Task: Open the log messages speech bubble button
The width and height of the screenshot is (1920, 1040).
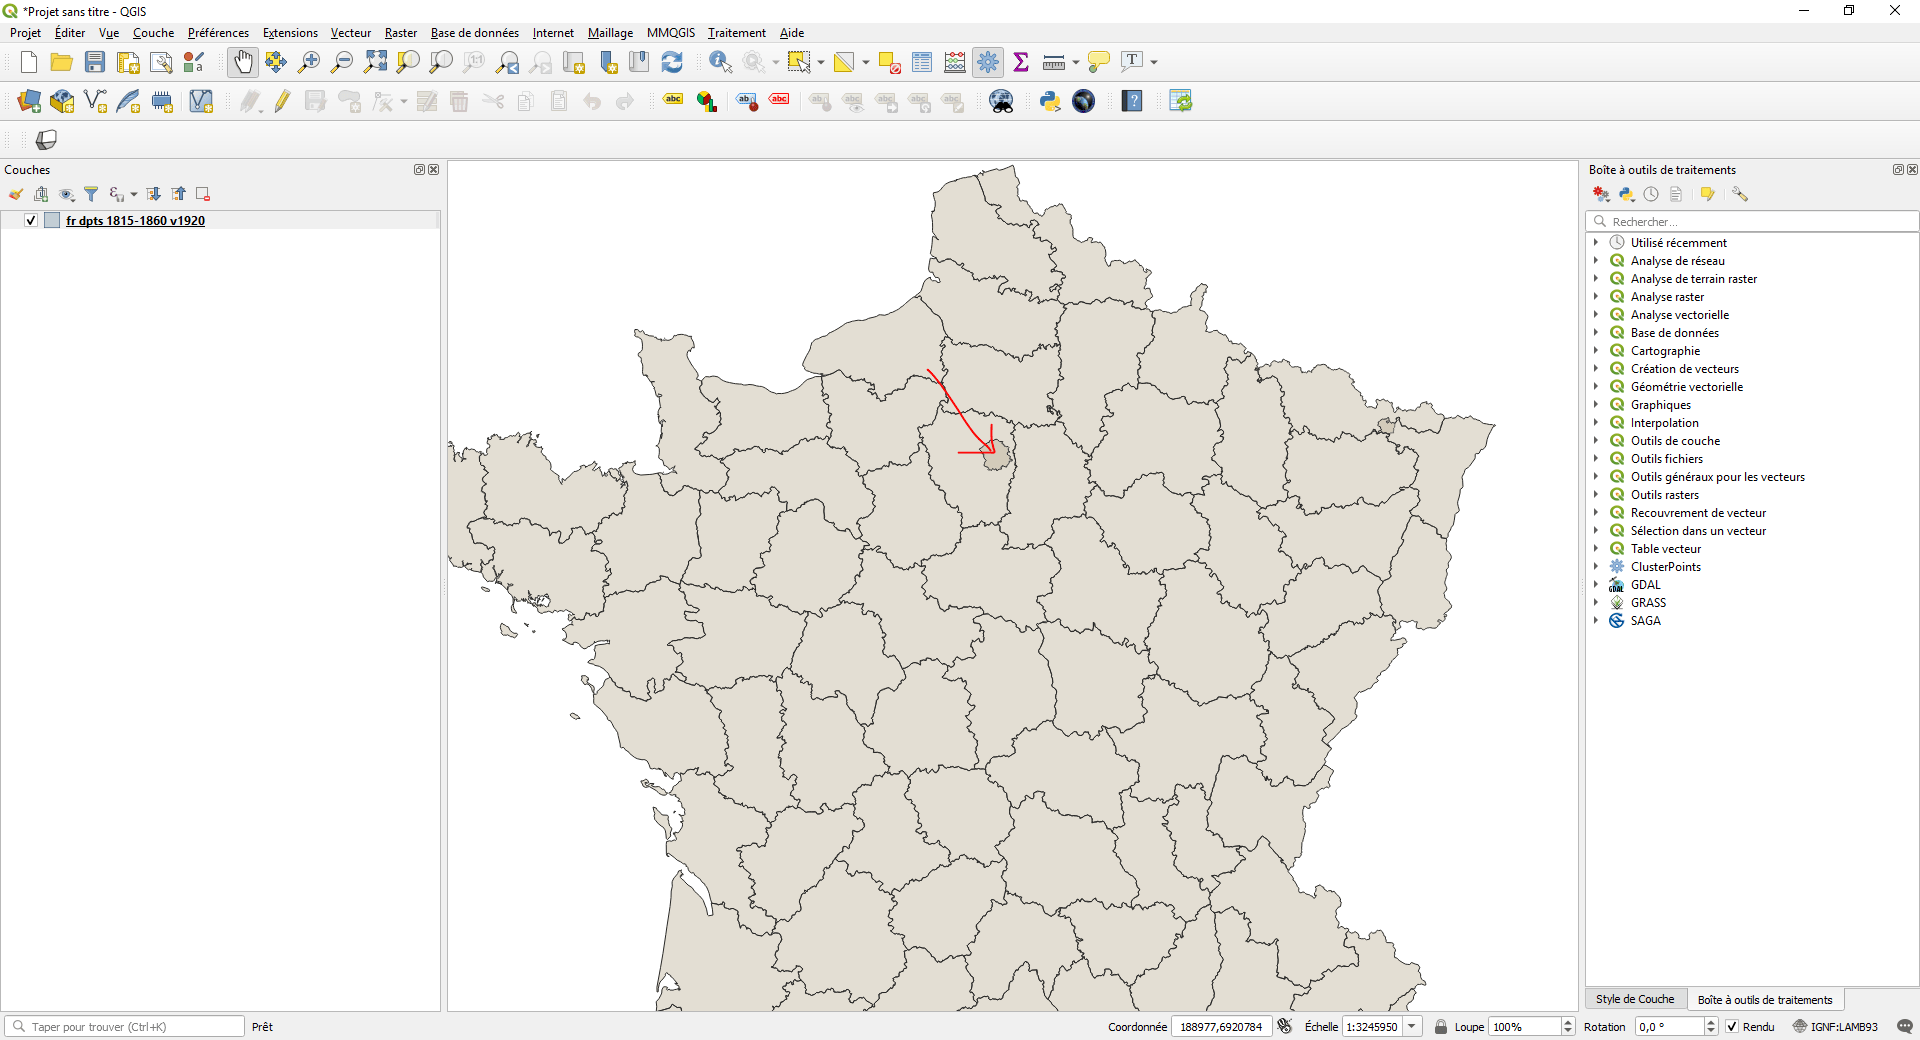Action: [1904, 1027]
